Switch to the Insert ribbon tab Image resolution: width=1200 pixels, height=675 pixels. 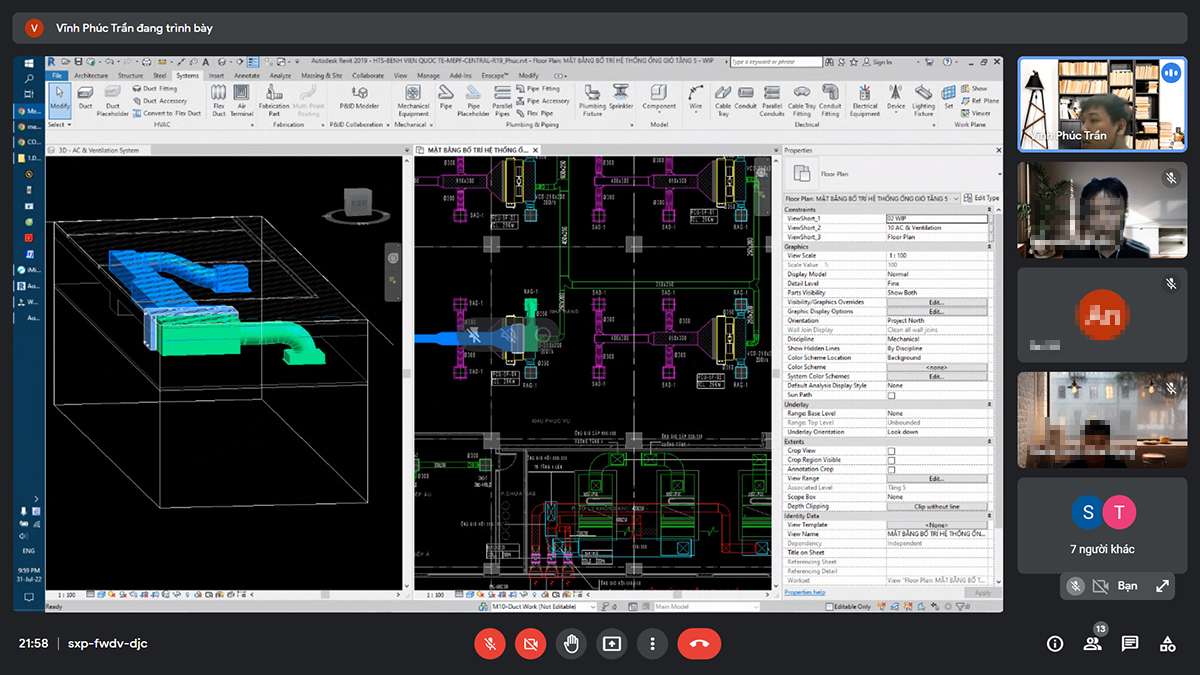click(x=216, y=75)
